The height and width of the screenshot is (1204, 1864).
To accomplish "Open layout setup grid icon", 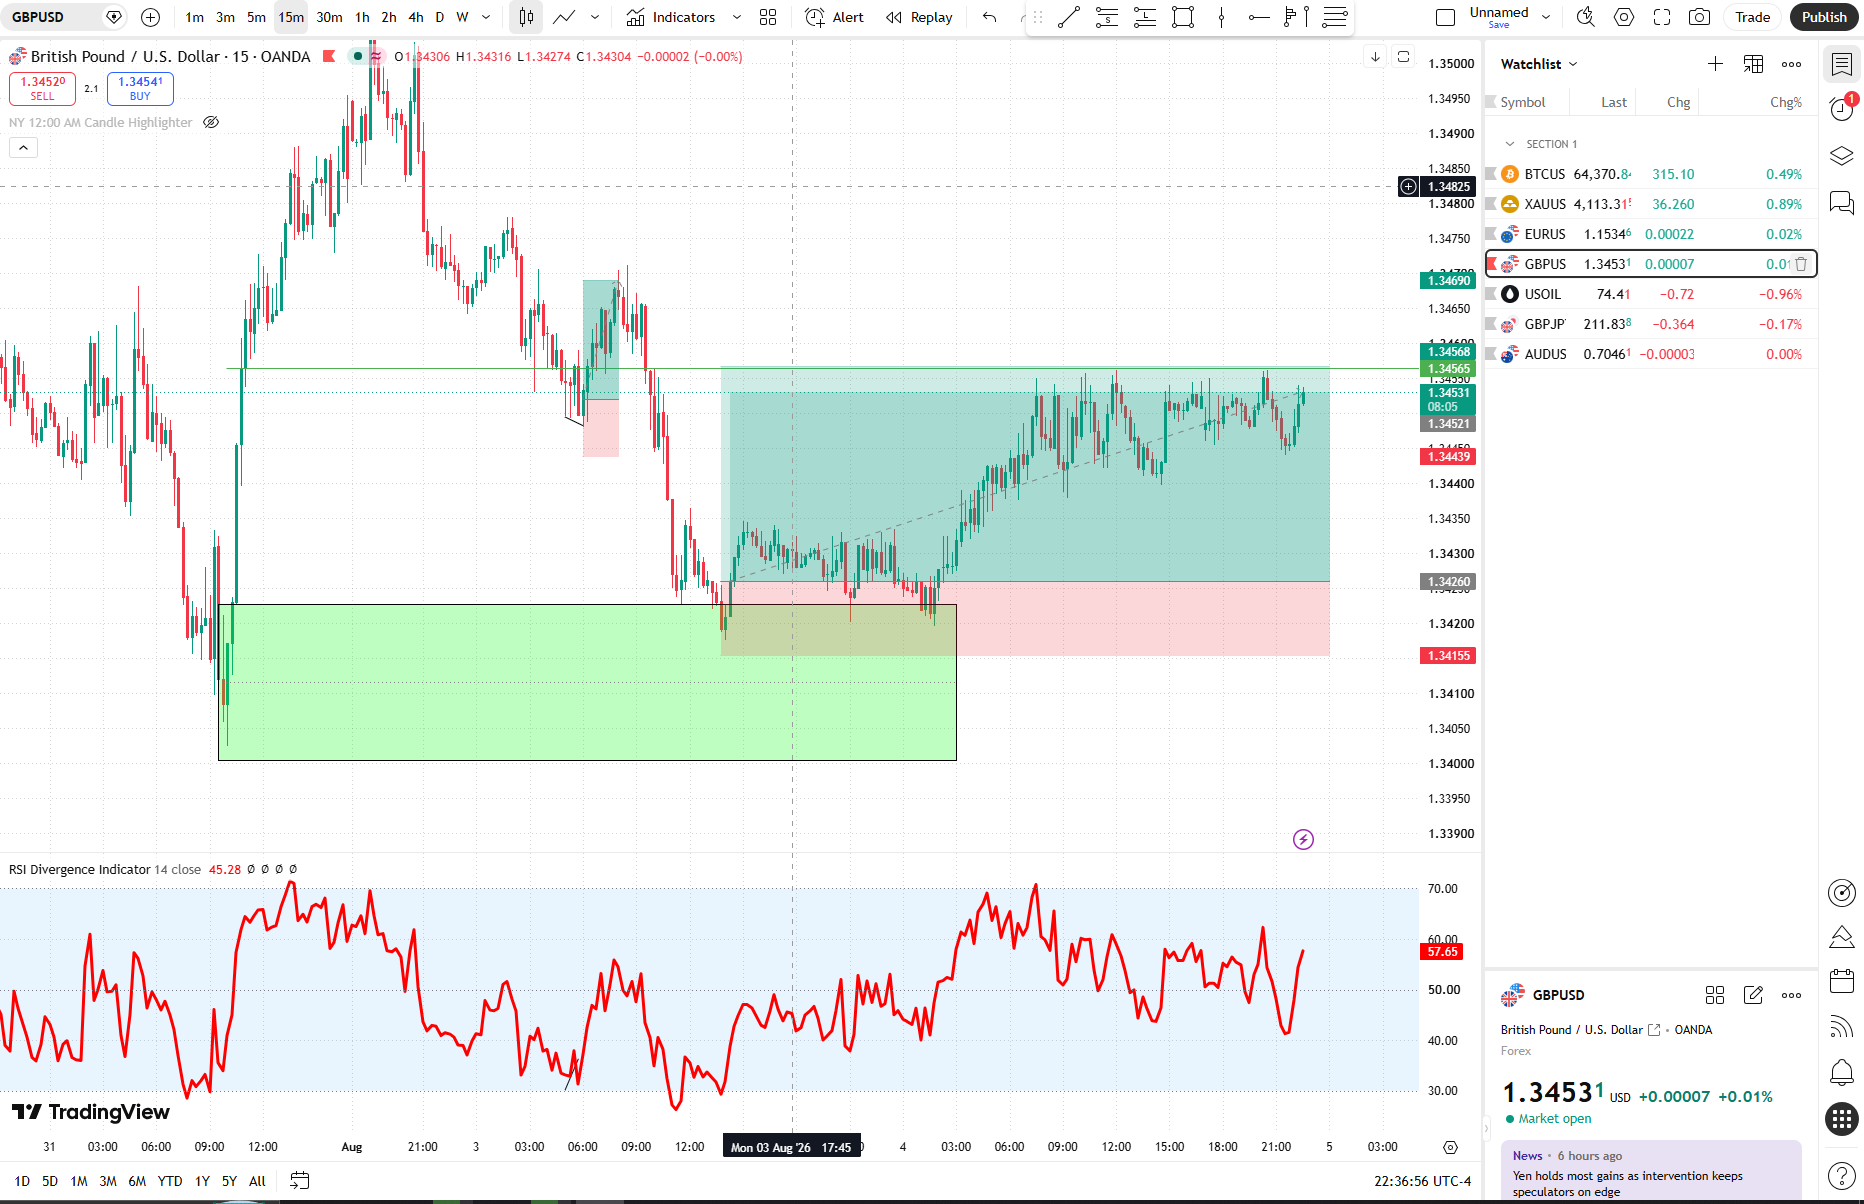I will [768, 17].
